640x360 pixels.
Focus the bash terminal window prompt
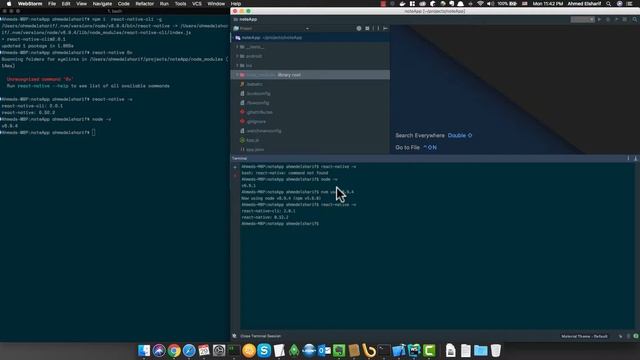[x=48, y=133]
